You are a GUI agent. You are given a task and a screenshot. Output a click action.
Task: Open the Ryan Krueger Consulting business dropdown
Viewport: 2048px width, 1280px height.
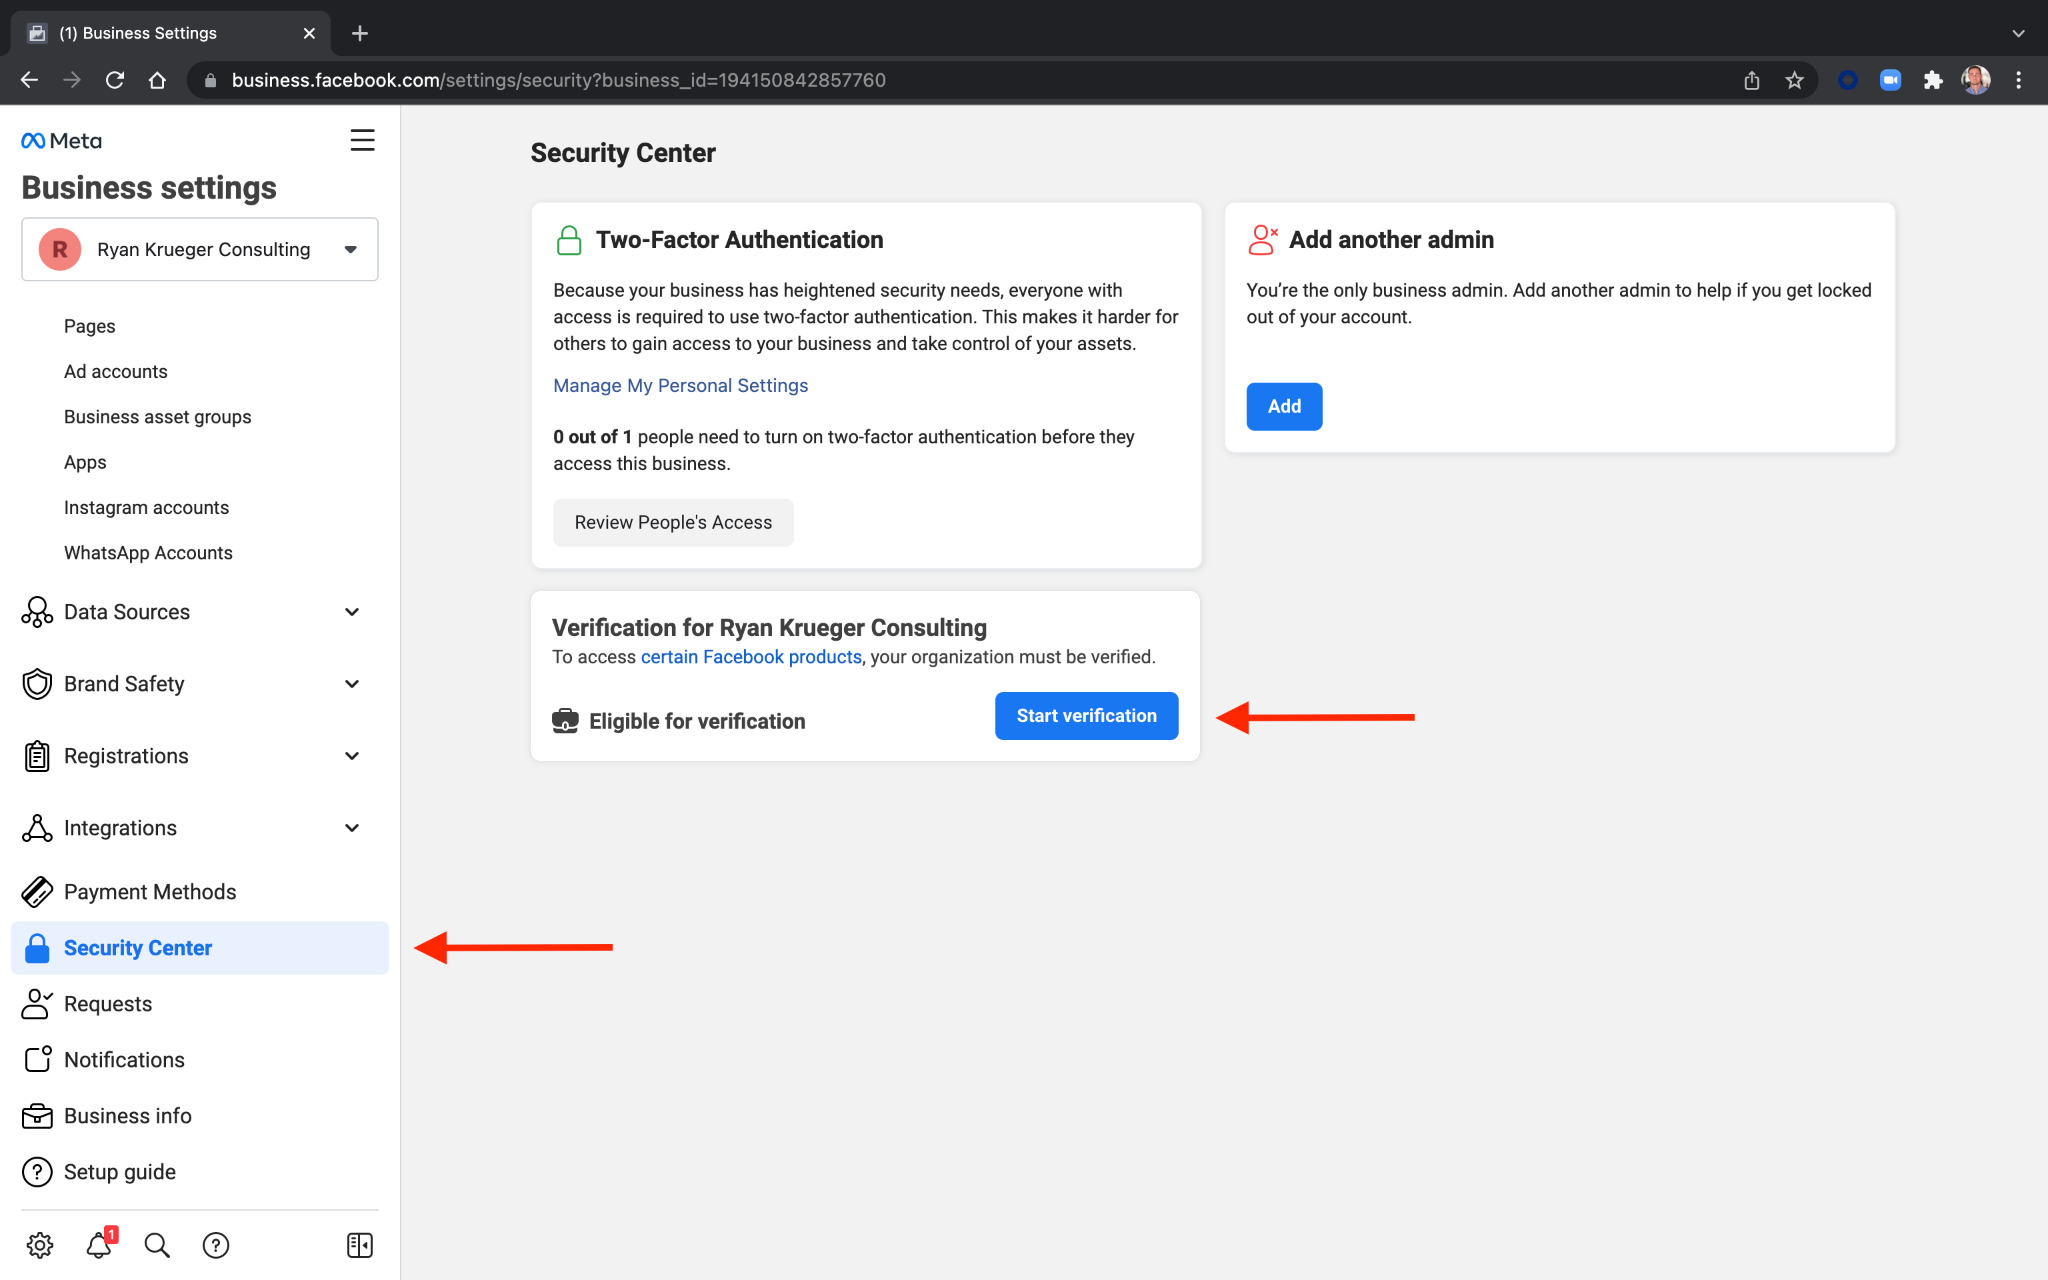tap(200, 249)
